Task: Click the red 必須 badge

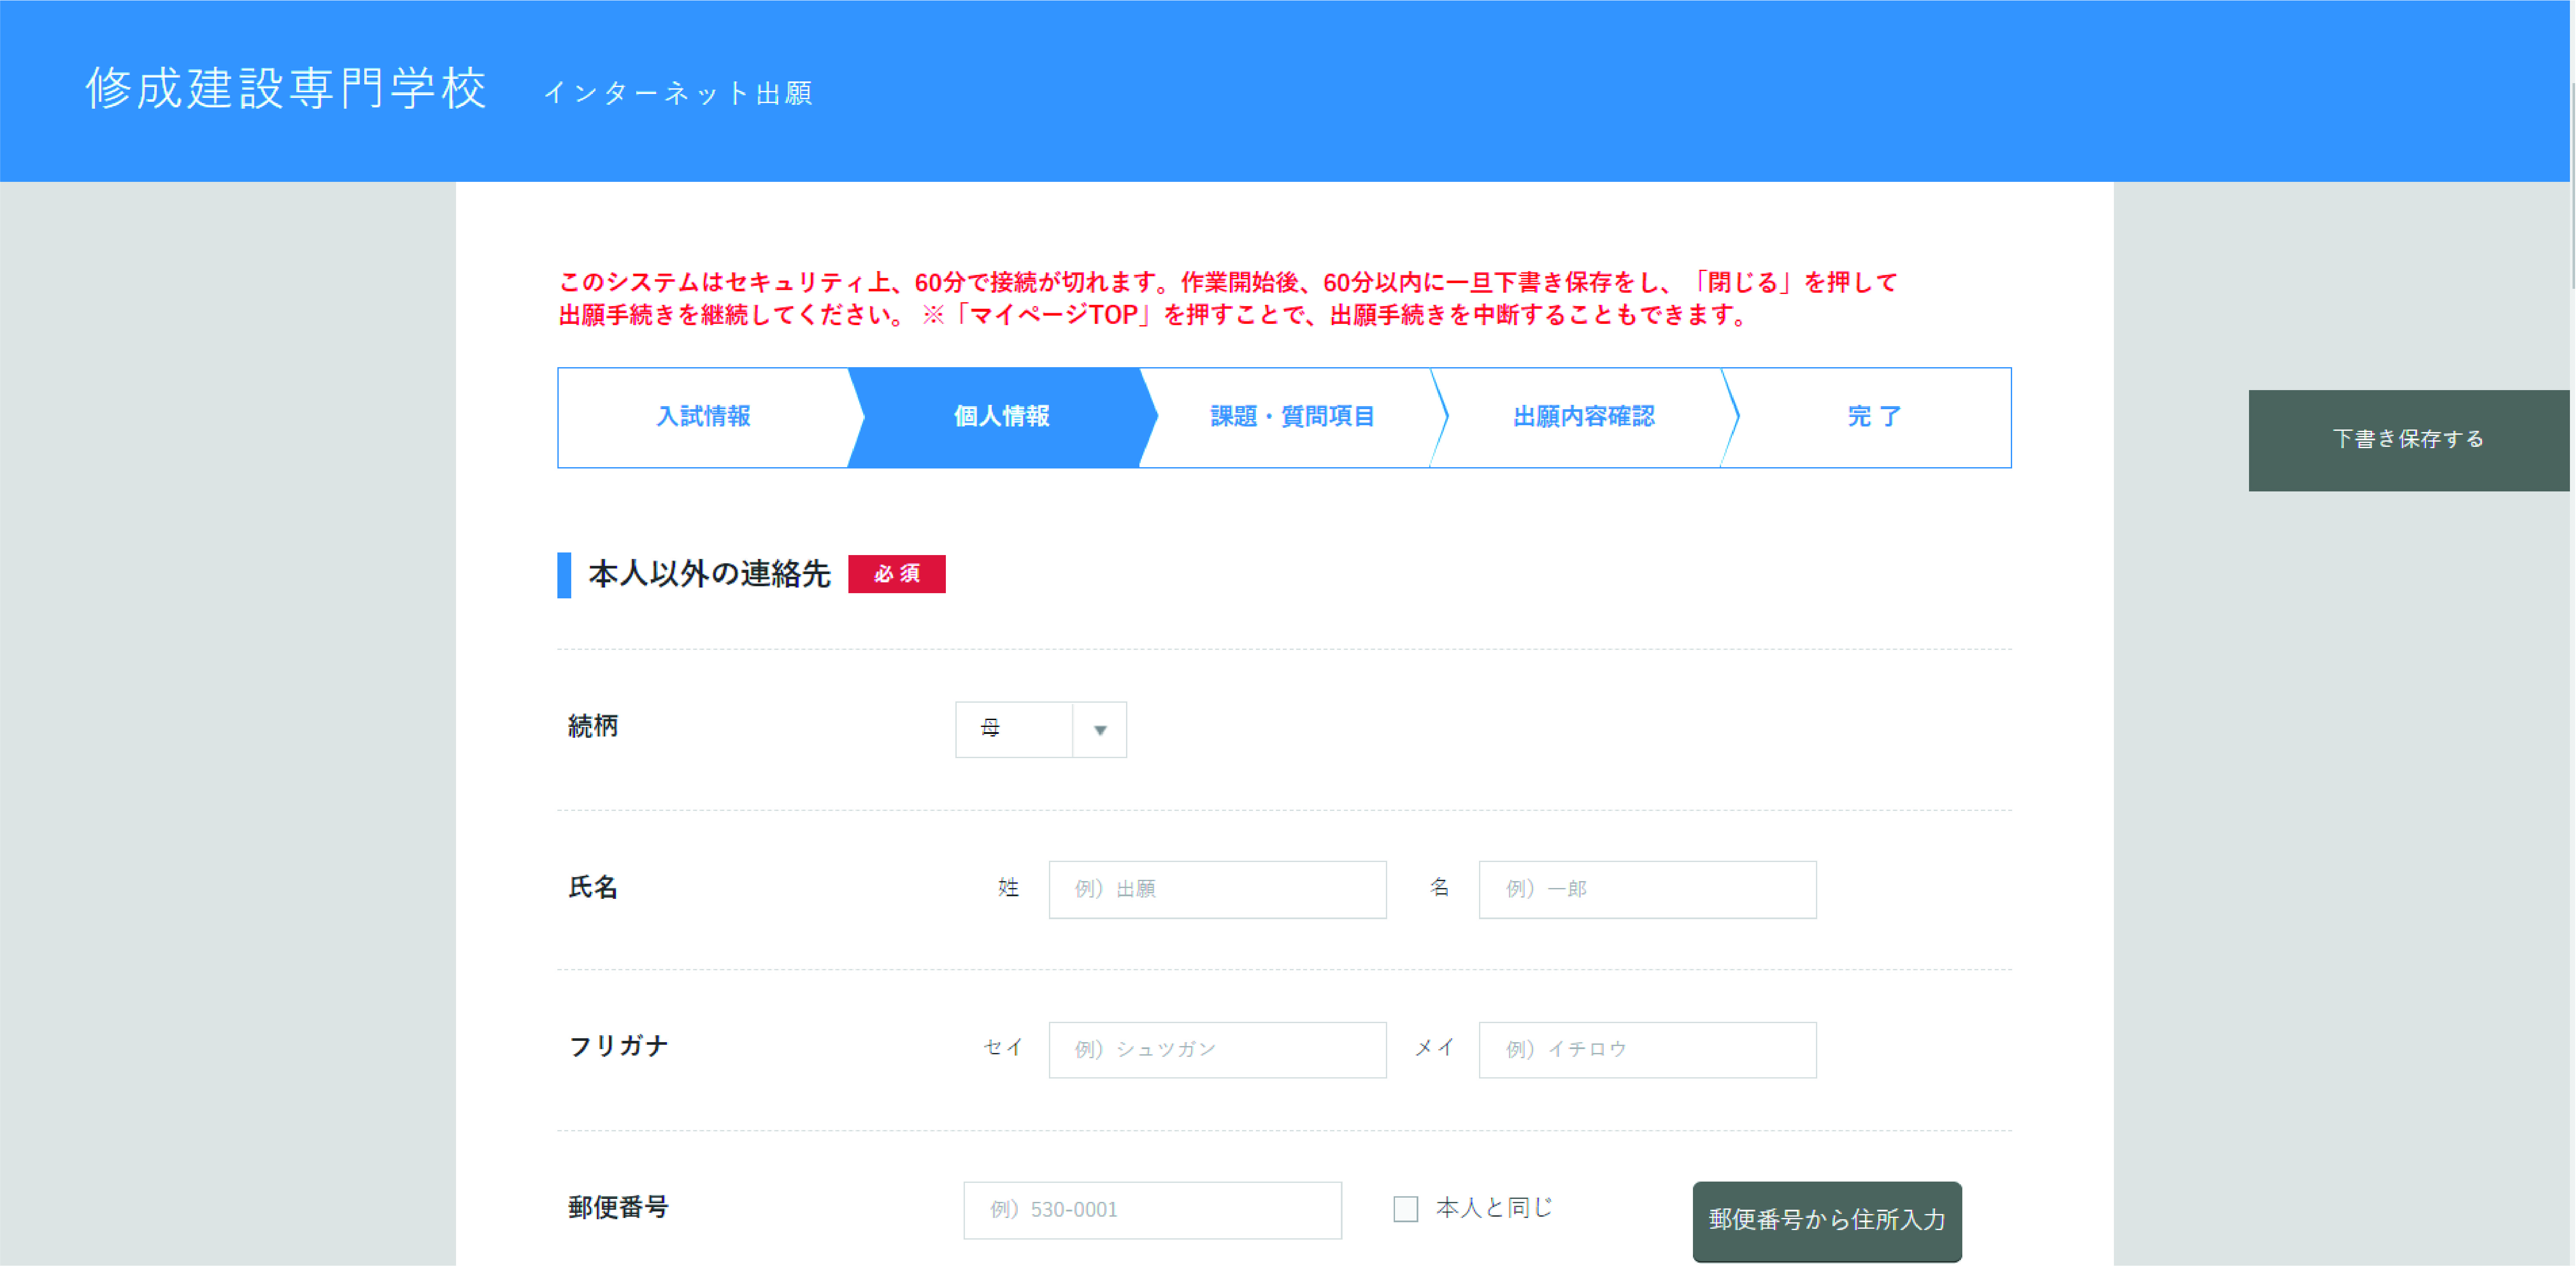Action: (896, 574)
